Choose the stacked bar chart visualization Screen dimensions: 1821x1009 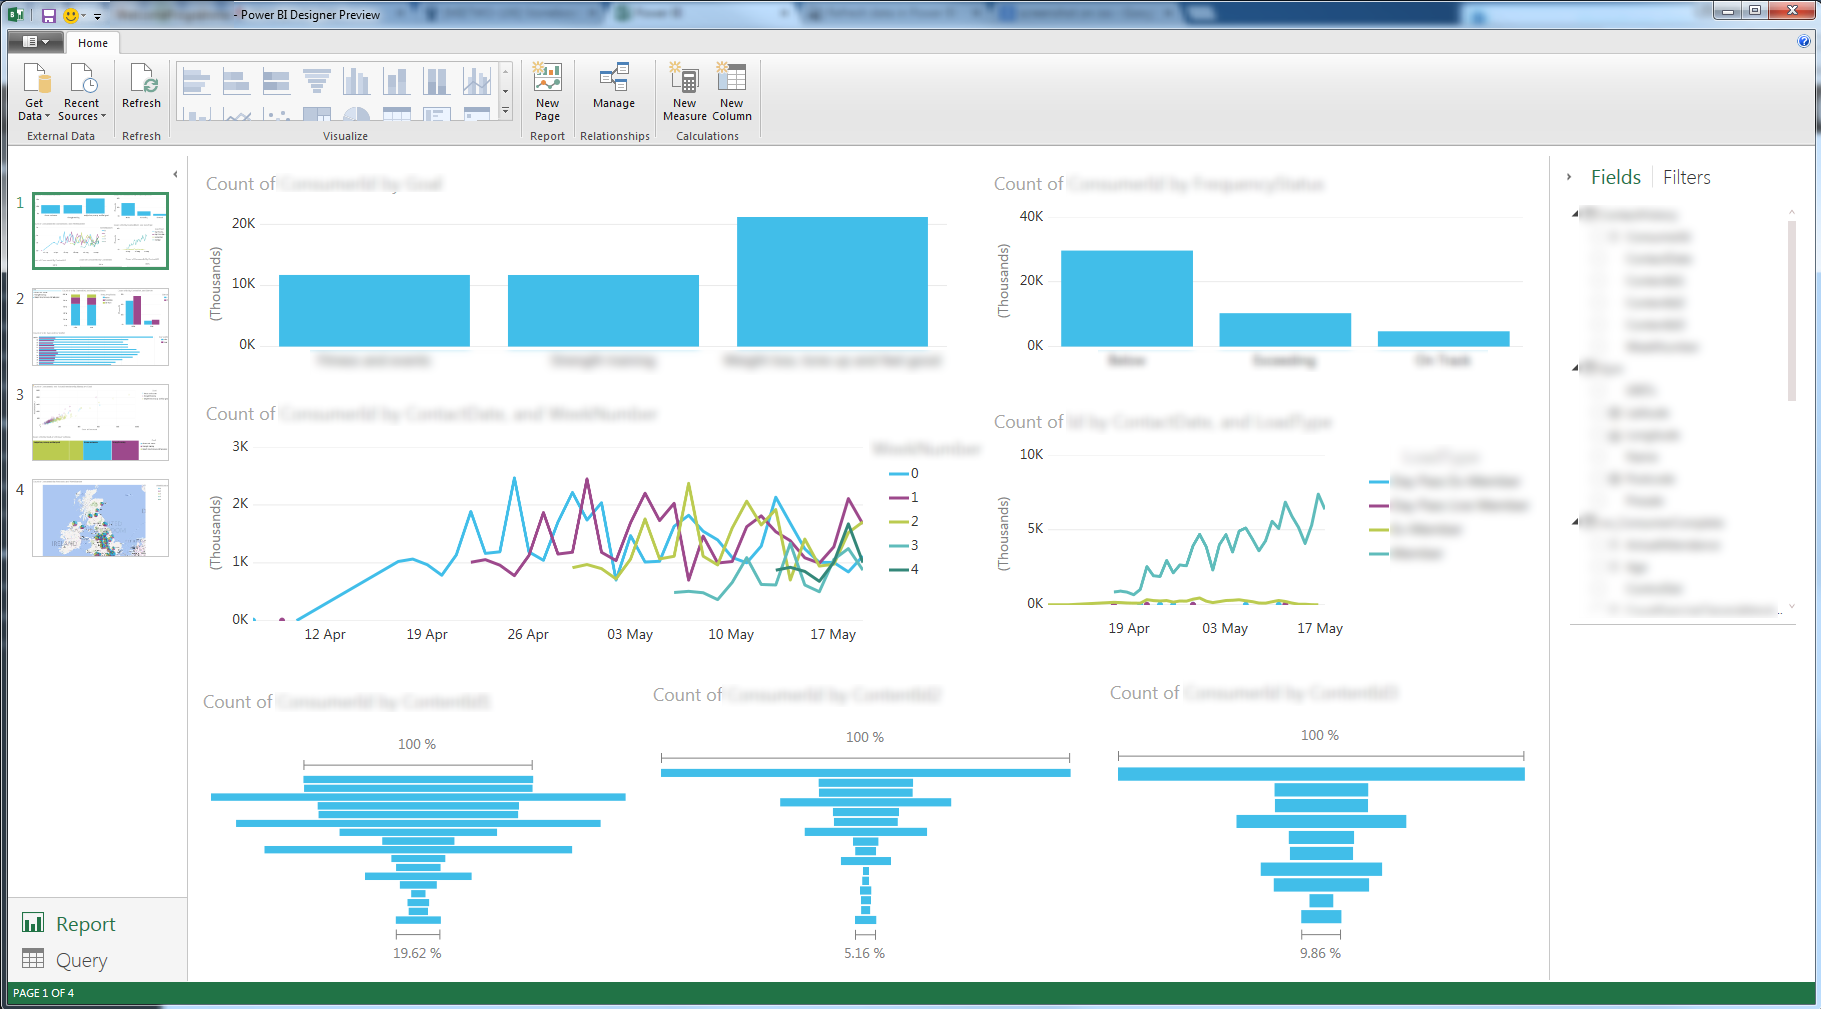pyautogui.click(x=237, y=81)
